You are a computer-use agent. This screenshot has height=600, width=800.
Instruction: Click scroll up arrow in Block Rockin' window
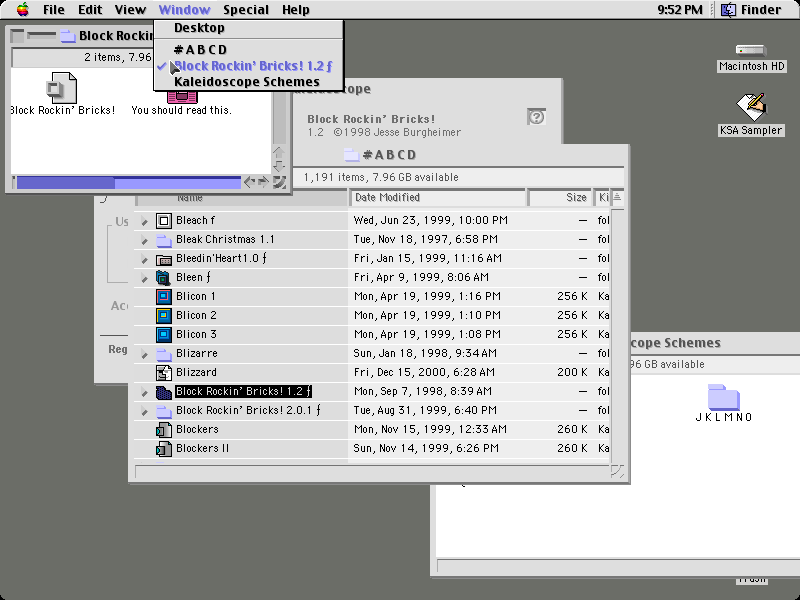tap(279, 152)
